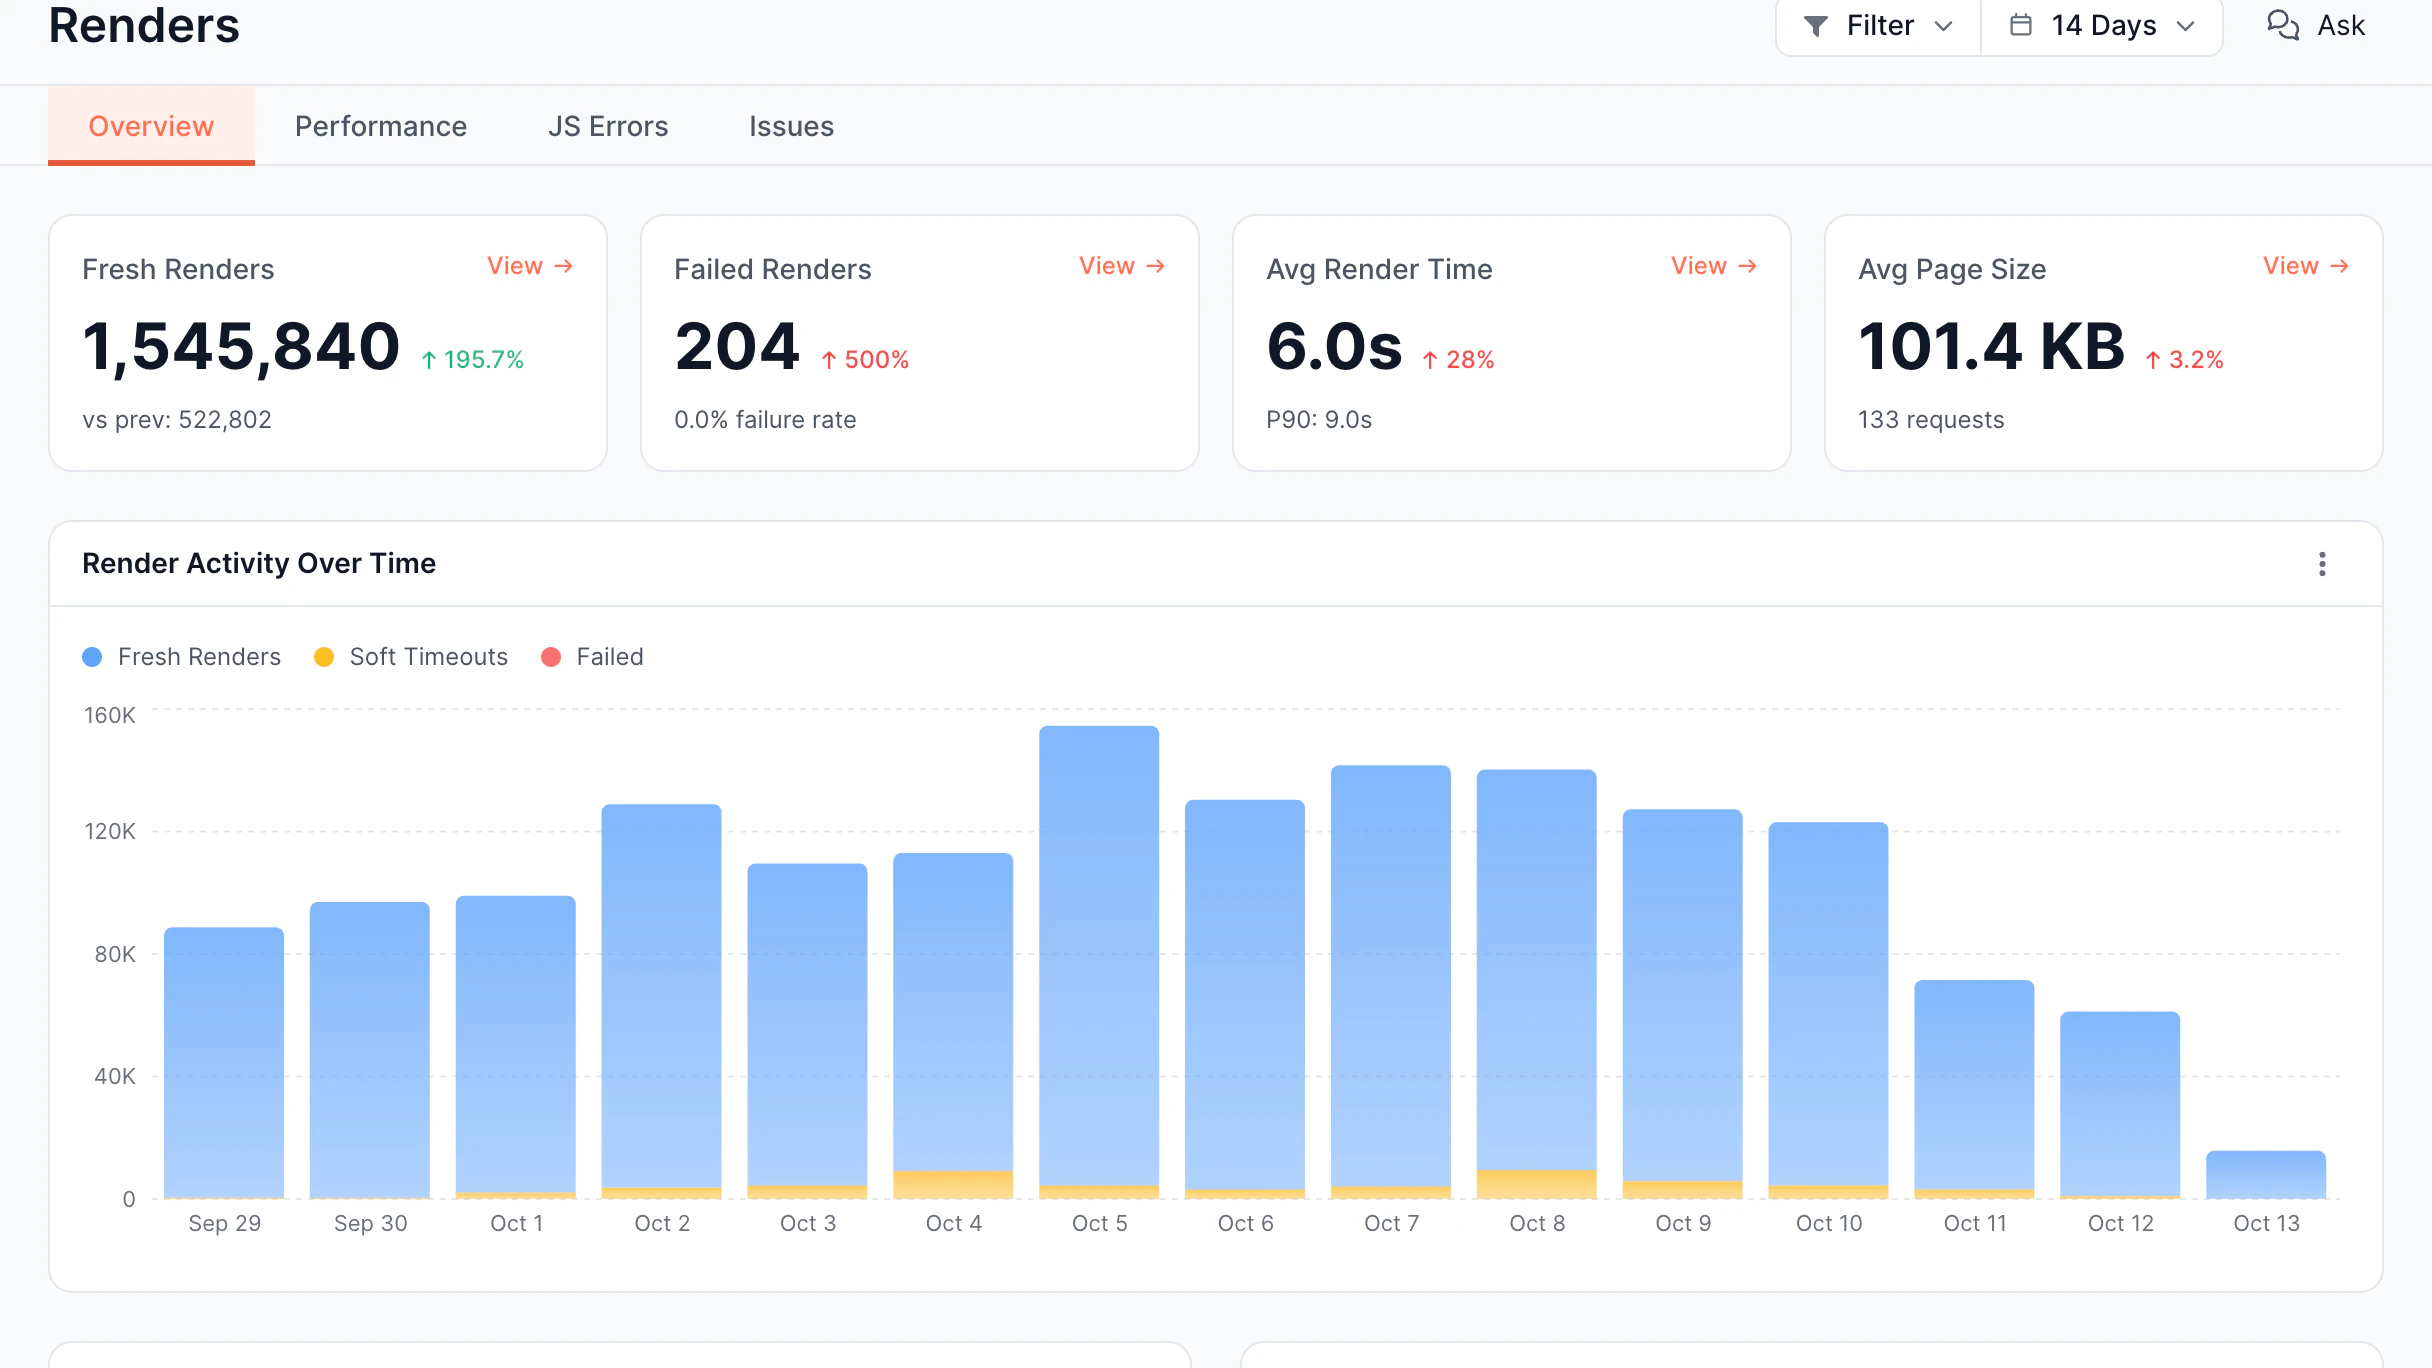Click the Oct 13 bar in the chart
2432x1368 pixels.
[2266, 1175]
